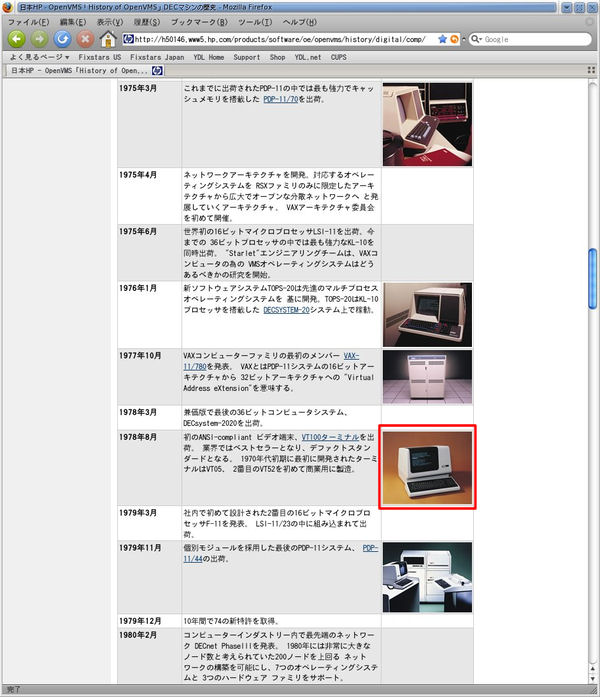The height and width of the screenshot is (697, 600).
Task: Follow the DECSYSTEM-20 link
Action: [x=286, y=310]
